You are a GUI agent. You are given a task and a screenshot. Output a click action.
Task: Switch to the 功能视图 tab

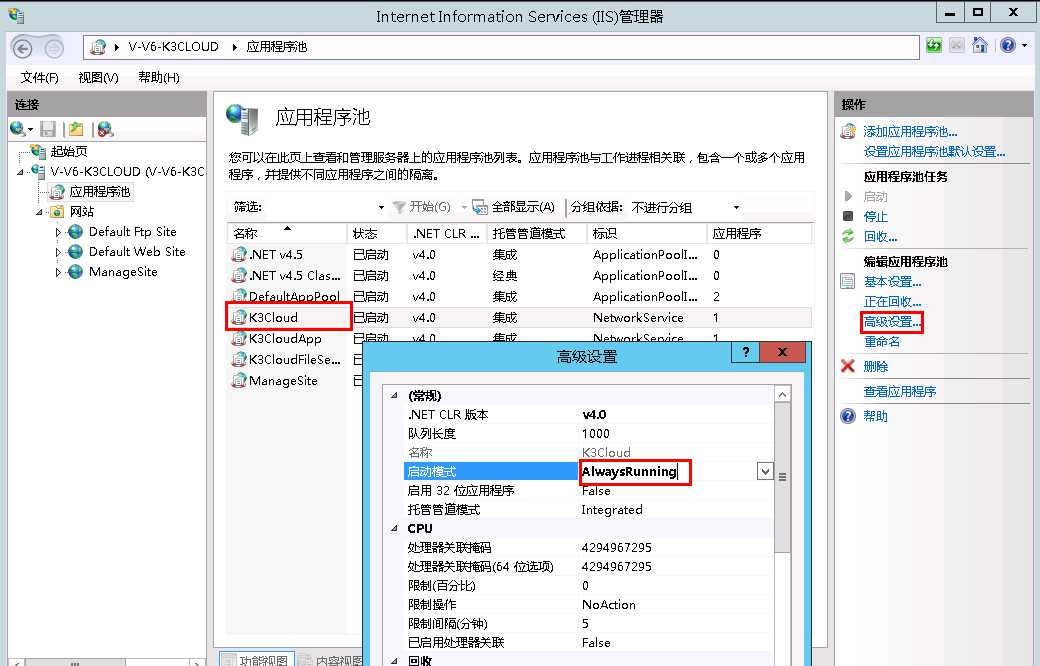coord(256,659)
